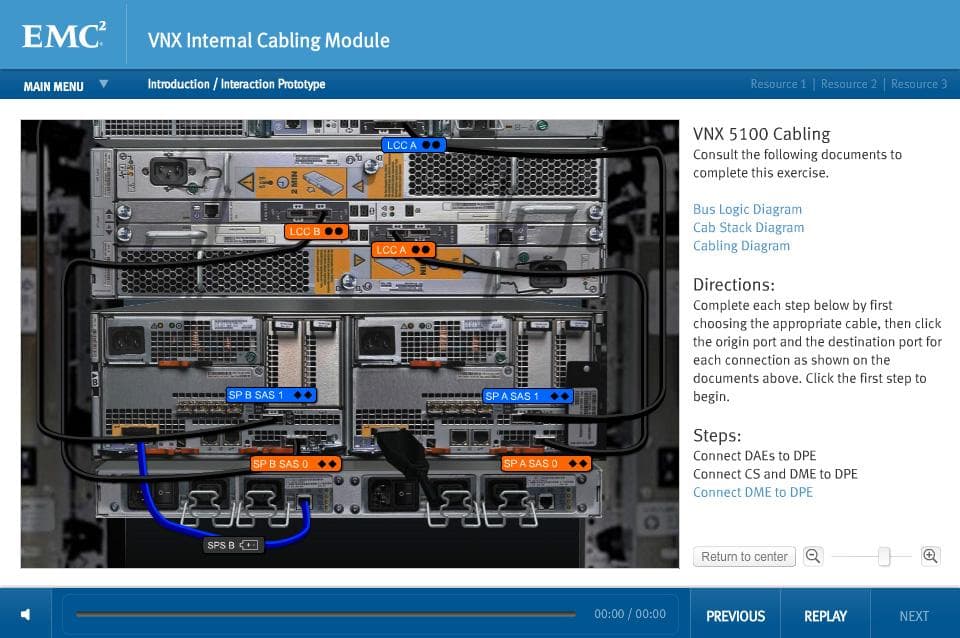Viewport: 960px width, 638px height.
Task: Select the SP A SAS 1 port
Action: click(527, 396)
